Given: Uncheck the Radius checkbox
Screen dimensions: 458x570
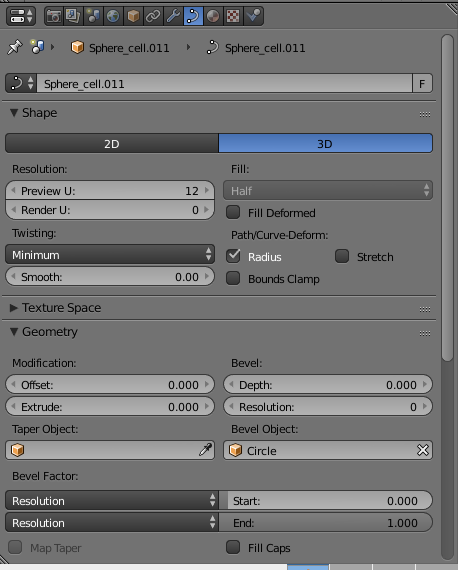Looking at the screenshot, I should [x=233, y=256].
